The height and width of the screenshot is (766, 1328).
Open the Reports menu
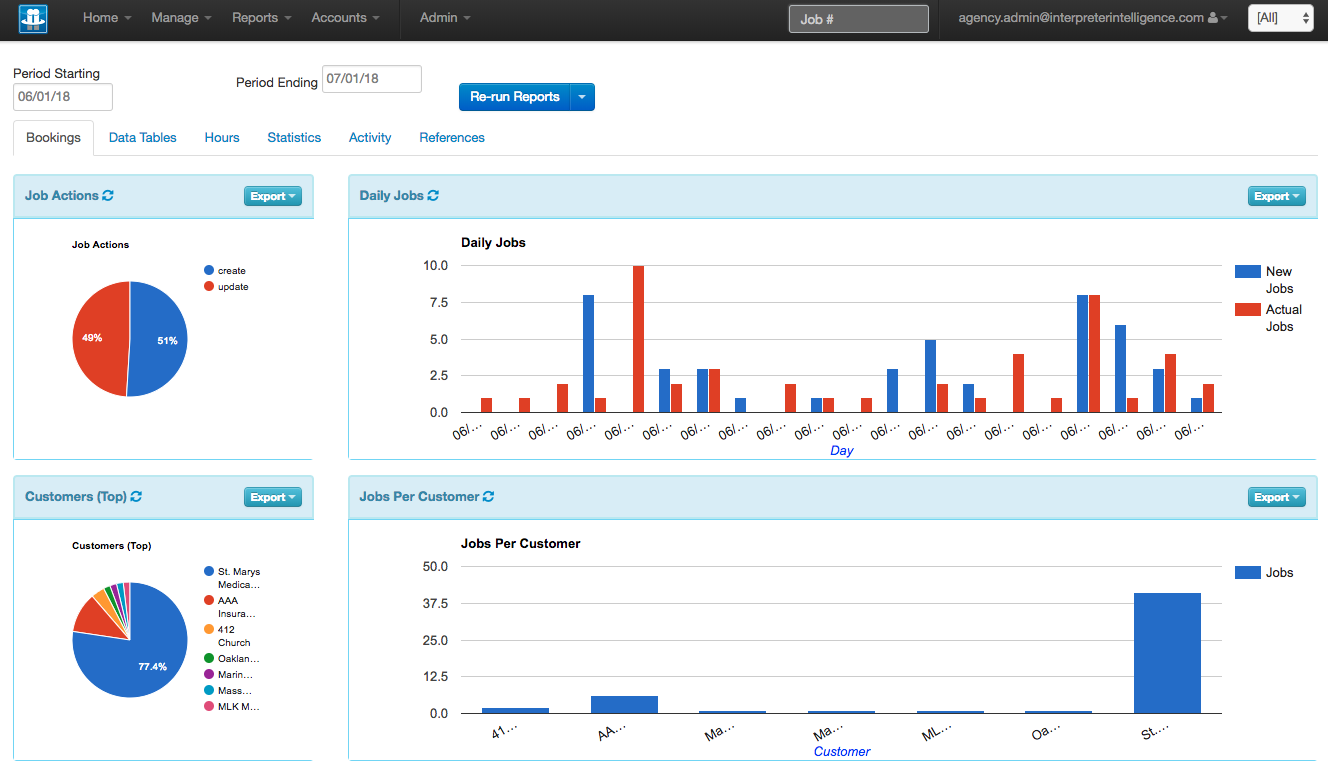(261, 18)
